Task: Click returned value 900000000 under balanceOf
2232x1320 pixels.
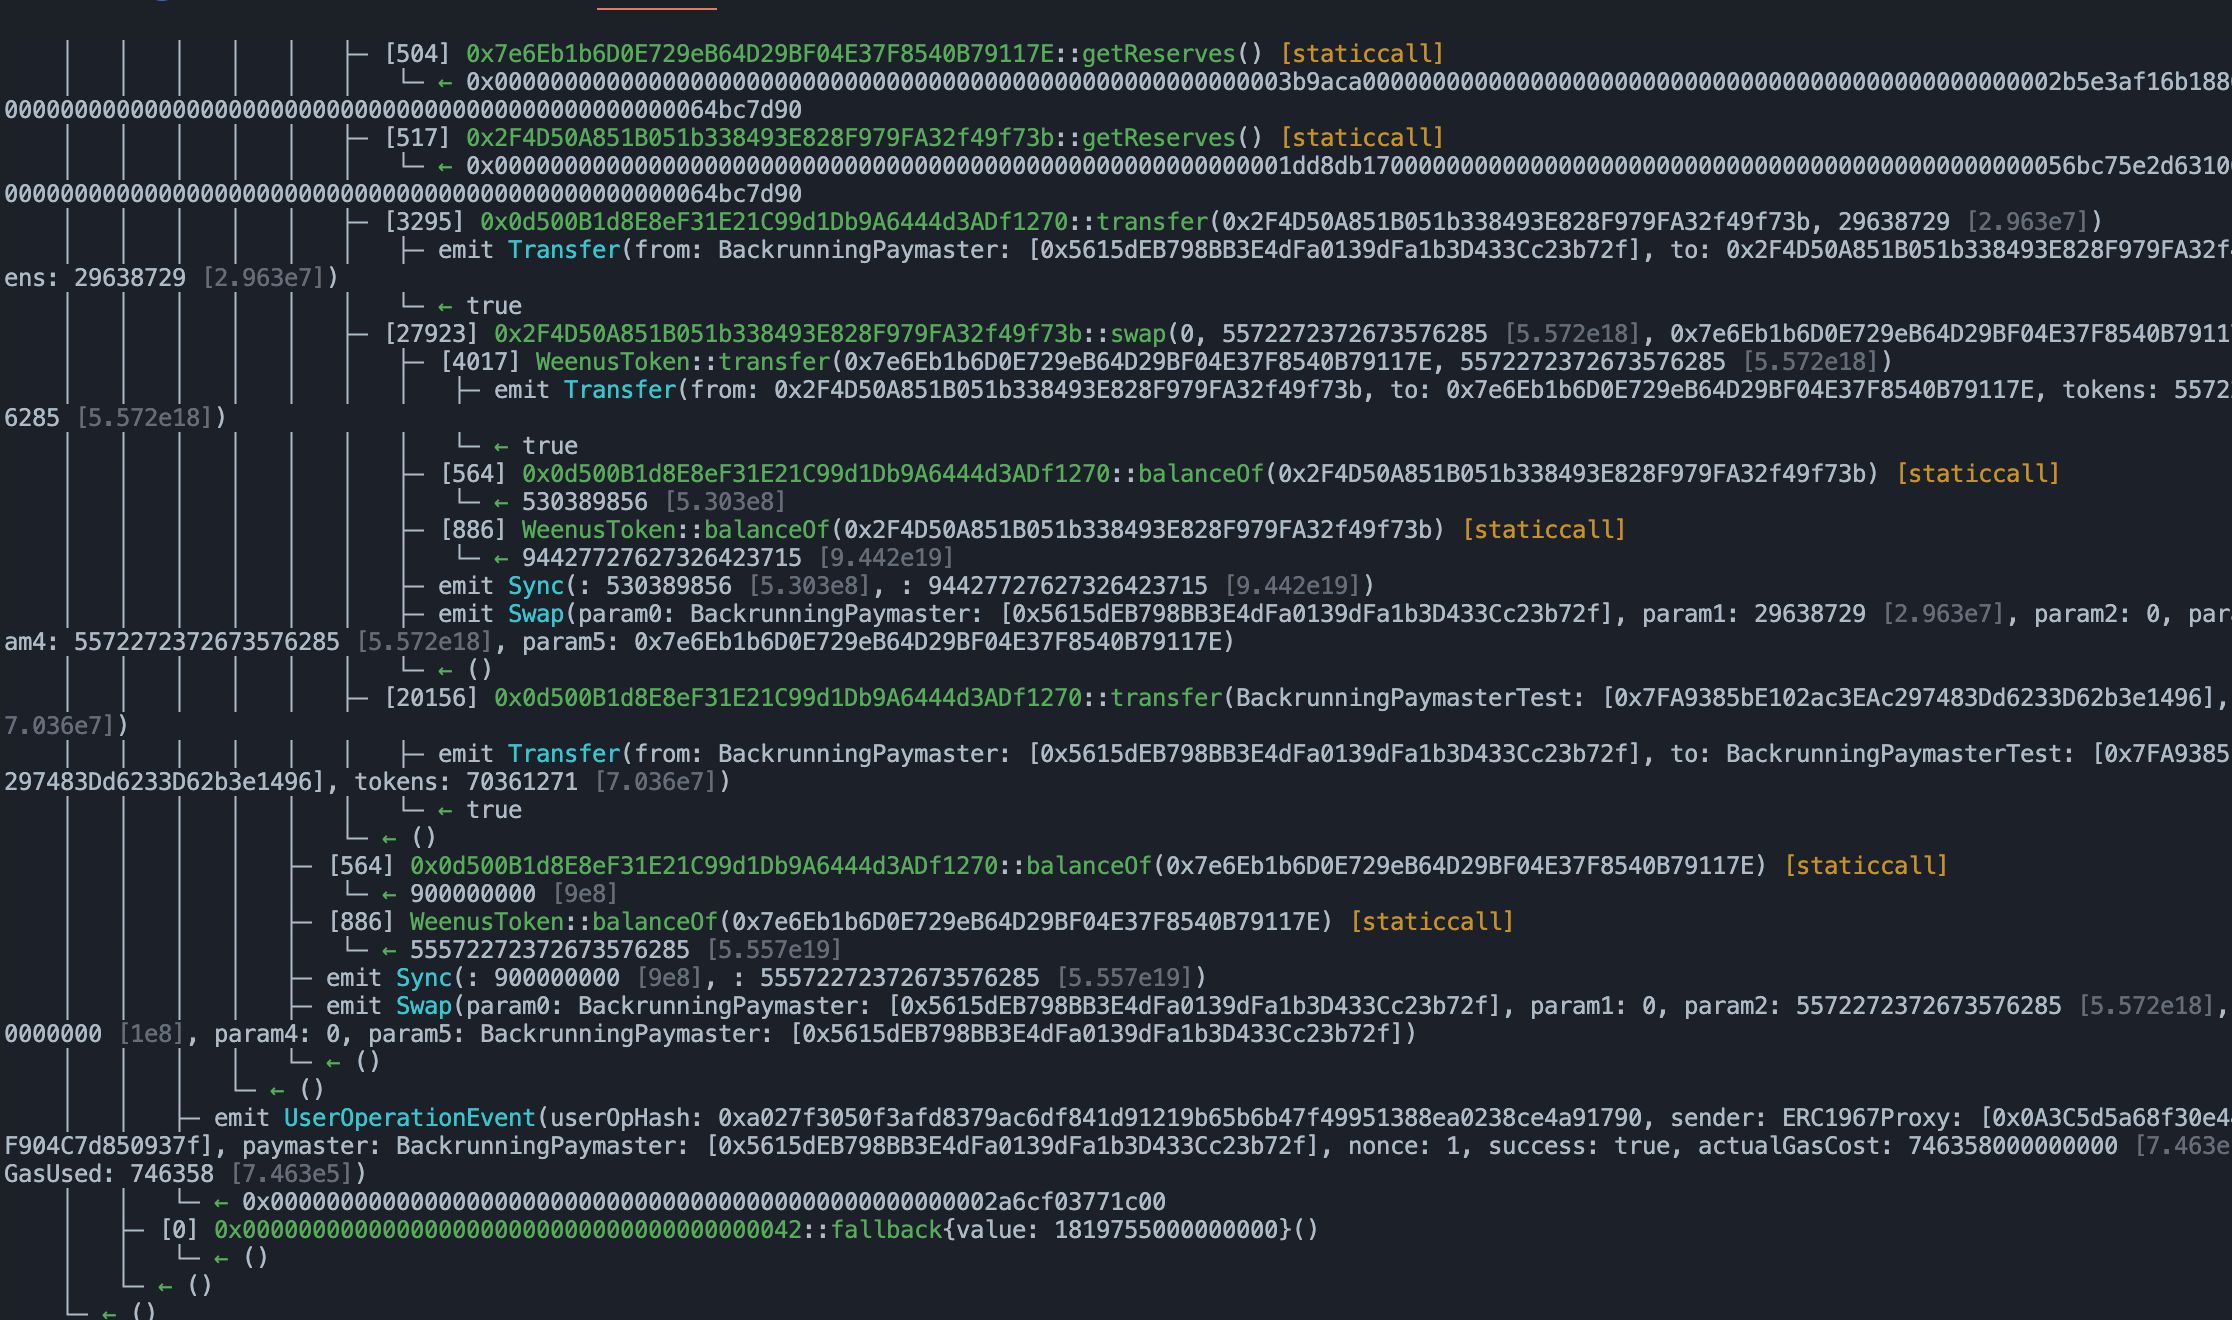Action: tap(472, 893)
